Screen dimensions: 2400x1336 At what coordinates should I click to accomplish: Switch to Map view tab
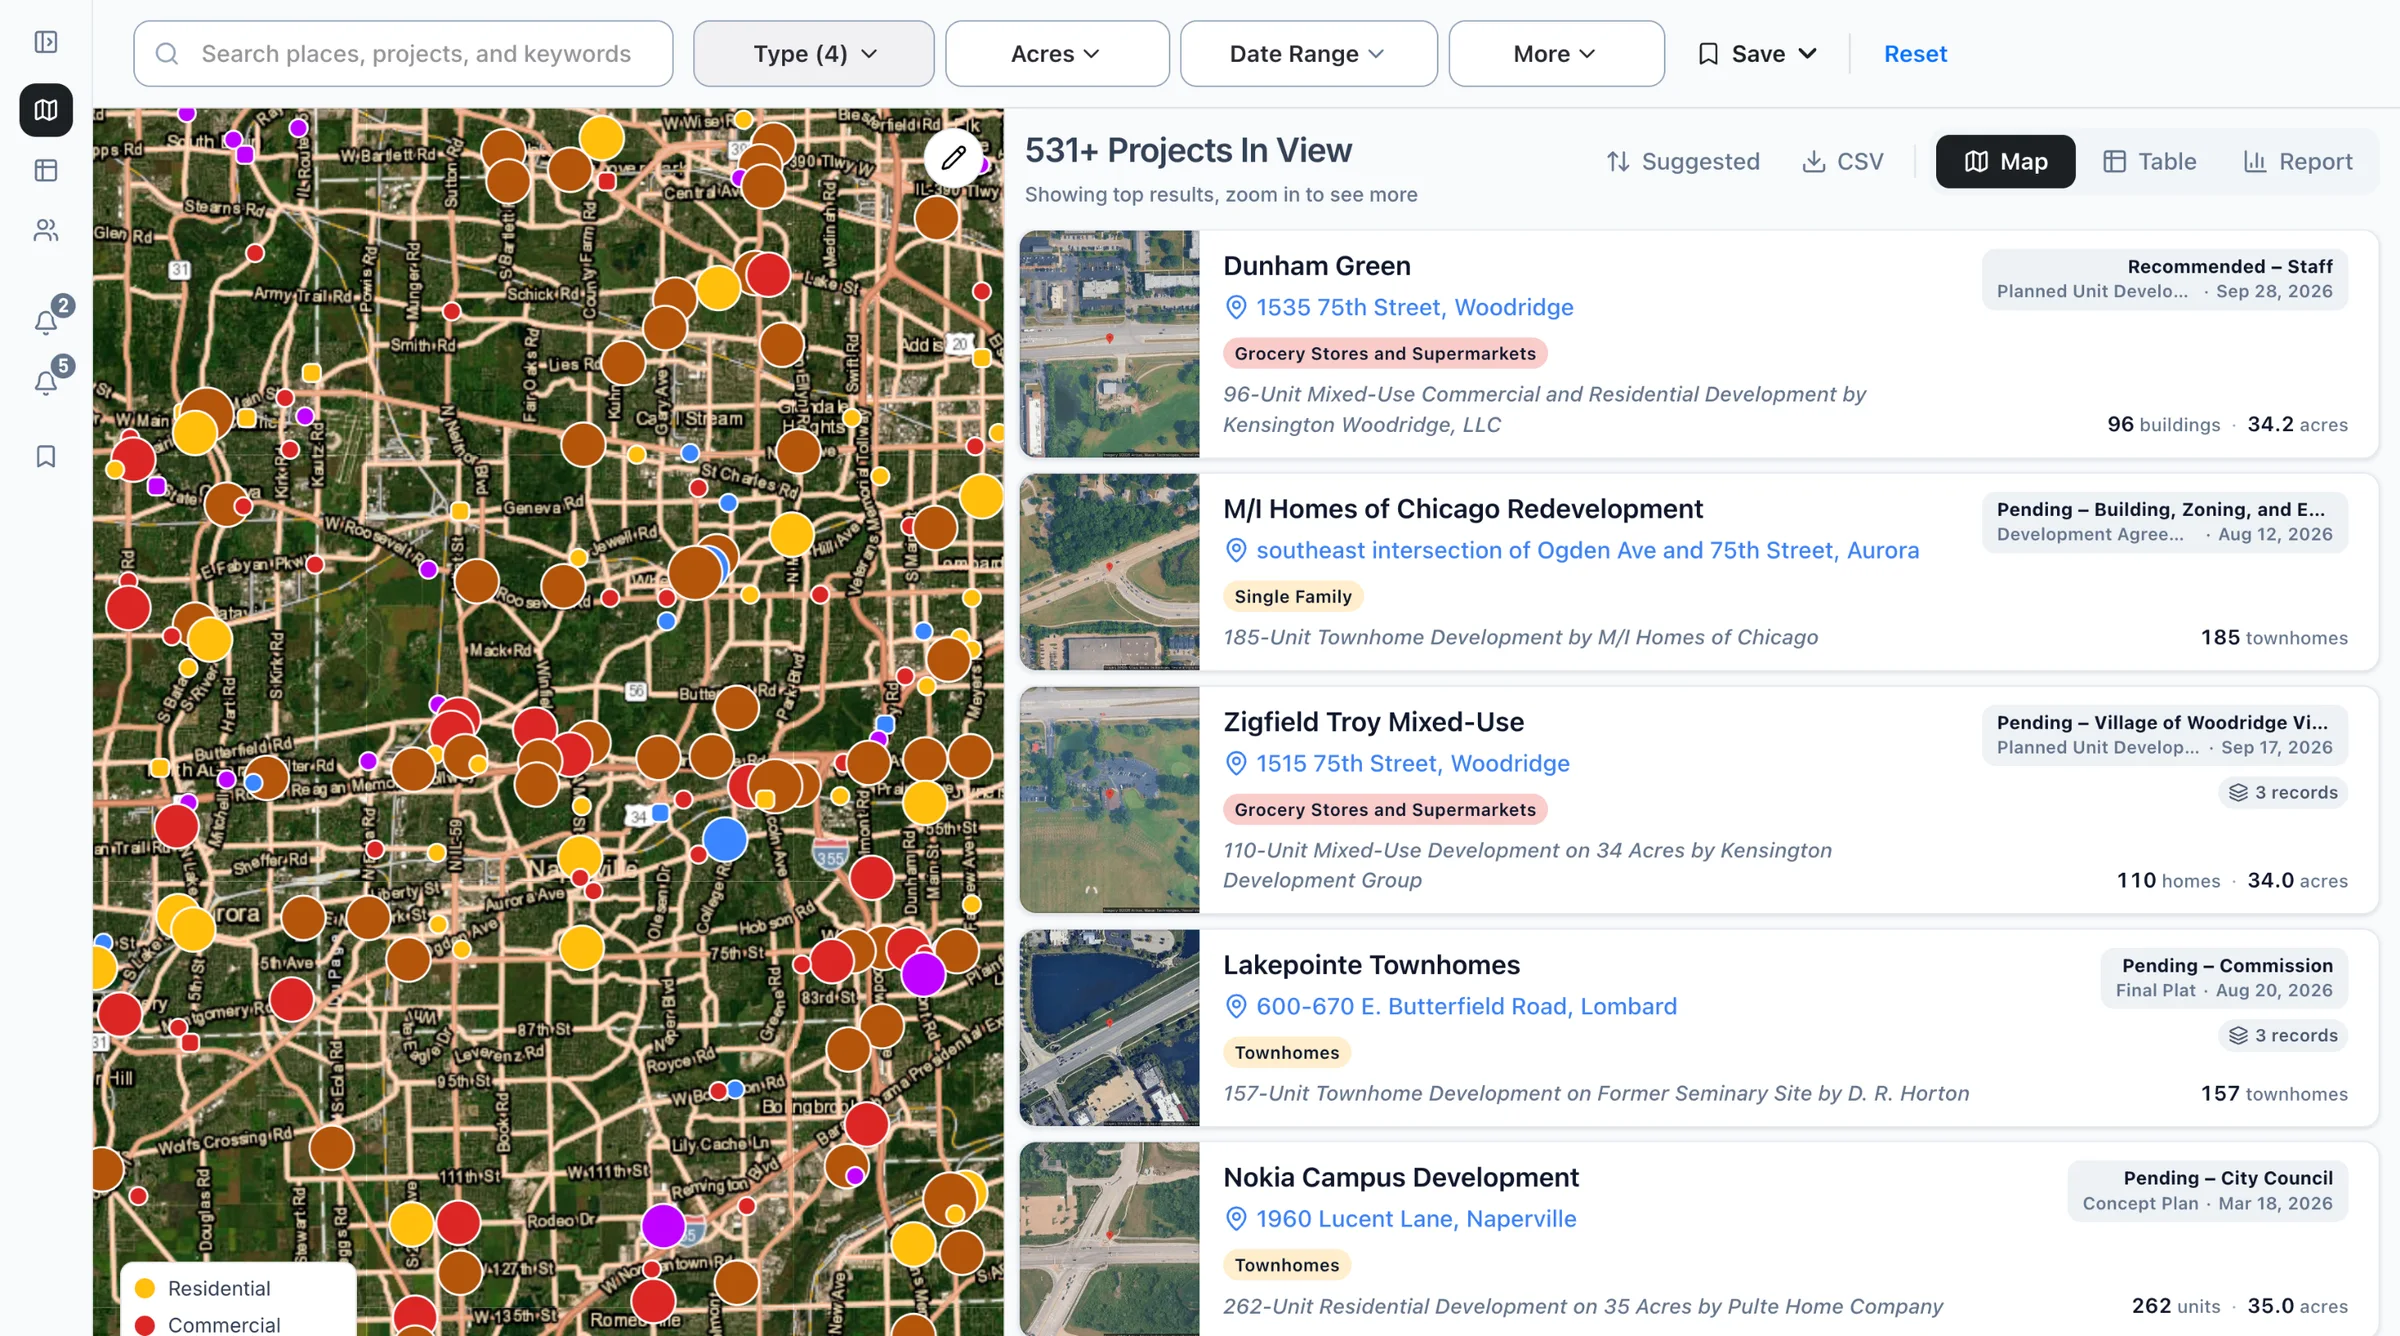tap(2005, 161)
